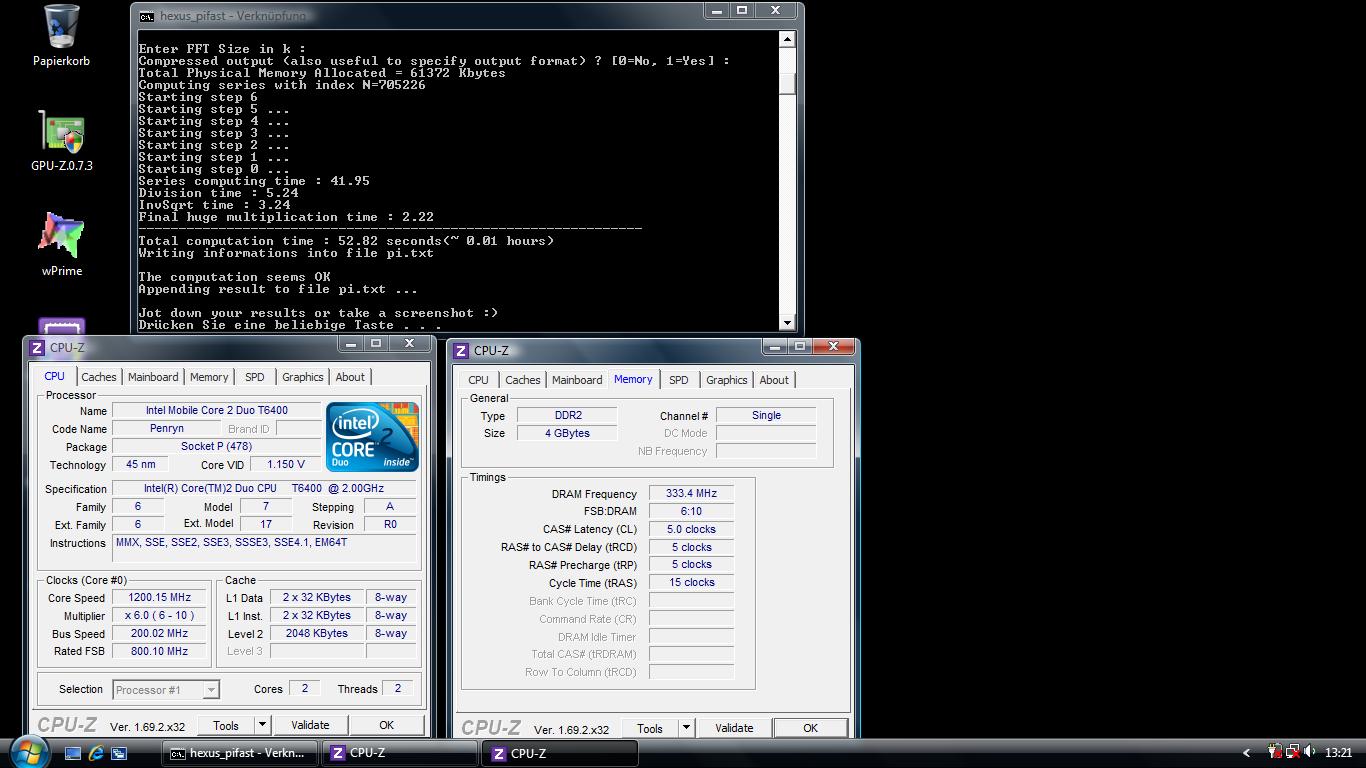Viewport: 1366px width, 768px height.
Task: Select About tab in right CPU-Z
Action: [x=774, y=380]
